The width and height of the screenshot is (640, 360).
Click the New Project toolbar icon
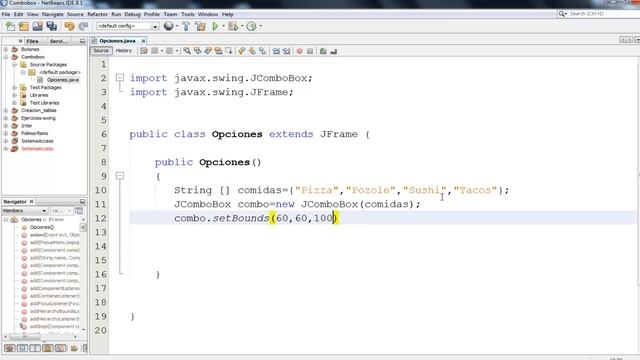[24, 27]
